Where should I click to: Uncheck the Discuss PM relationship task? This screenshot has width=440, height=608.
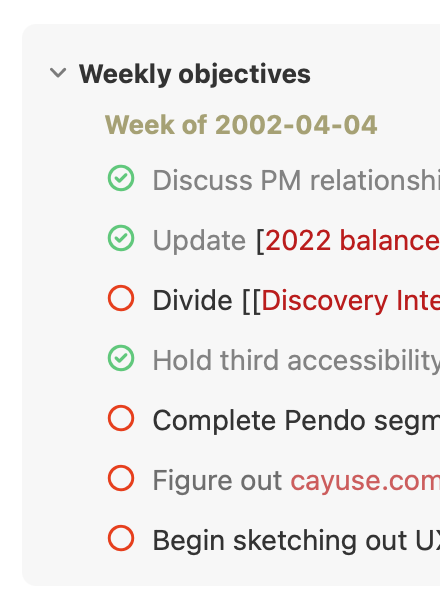pyautogui.click(x=121, y=178)
